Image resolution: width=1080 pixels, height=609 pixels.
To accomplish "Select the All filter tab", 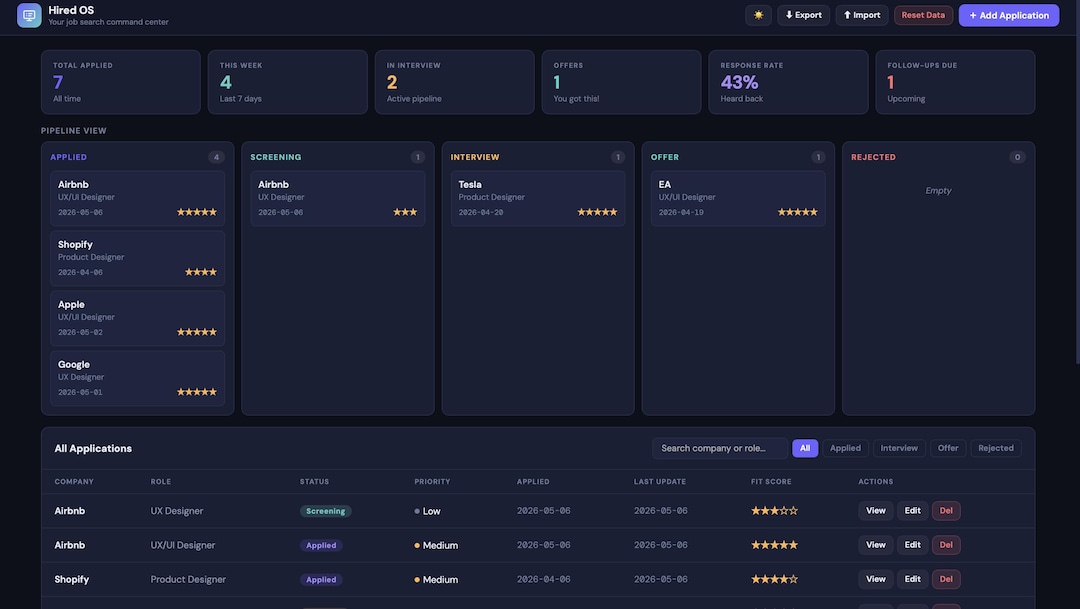I will coord(804,448).
